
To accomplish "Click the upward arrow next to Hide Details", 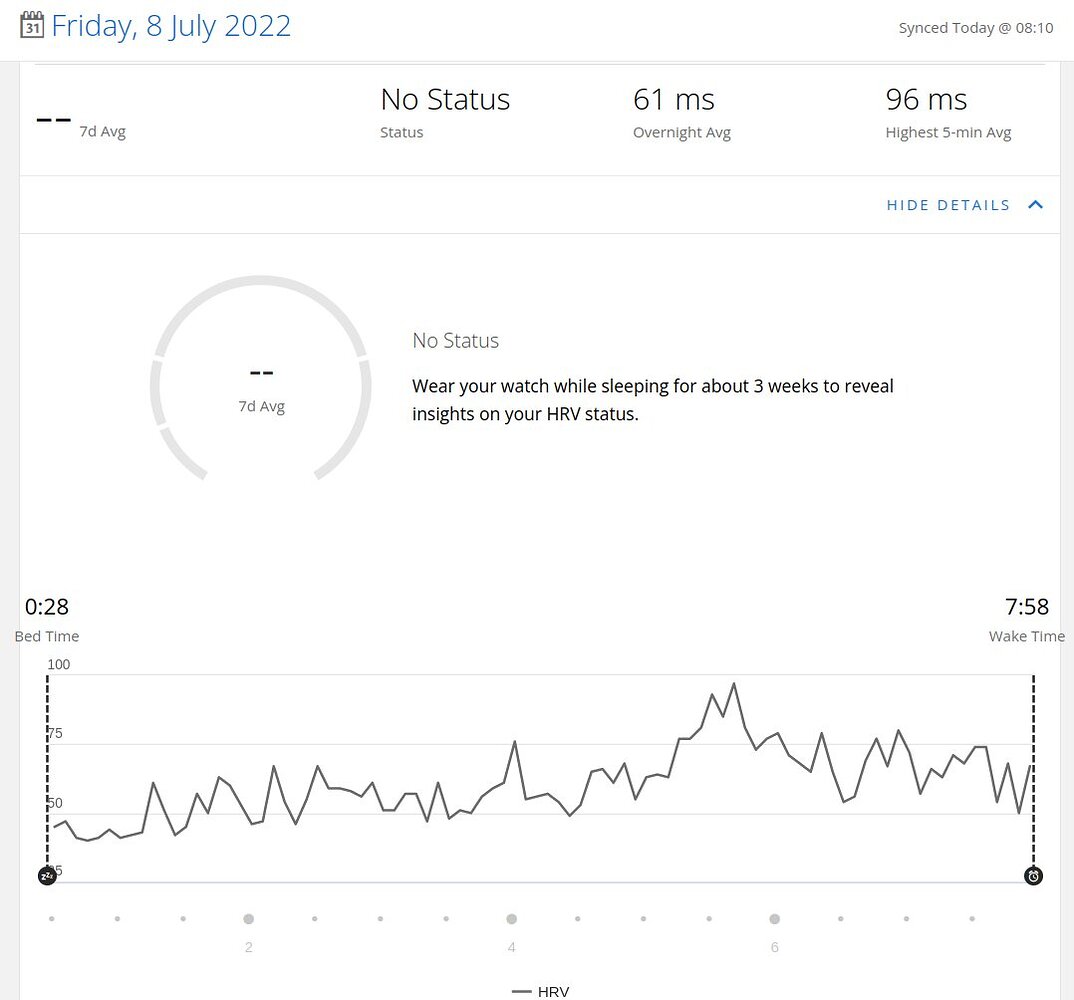I will click(1035, 204).
